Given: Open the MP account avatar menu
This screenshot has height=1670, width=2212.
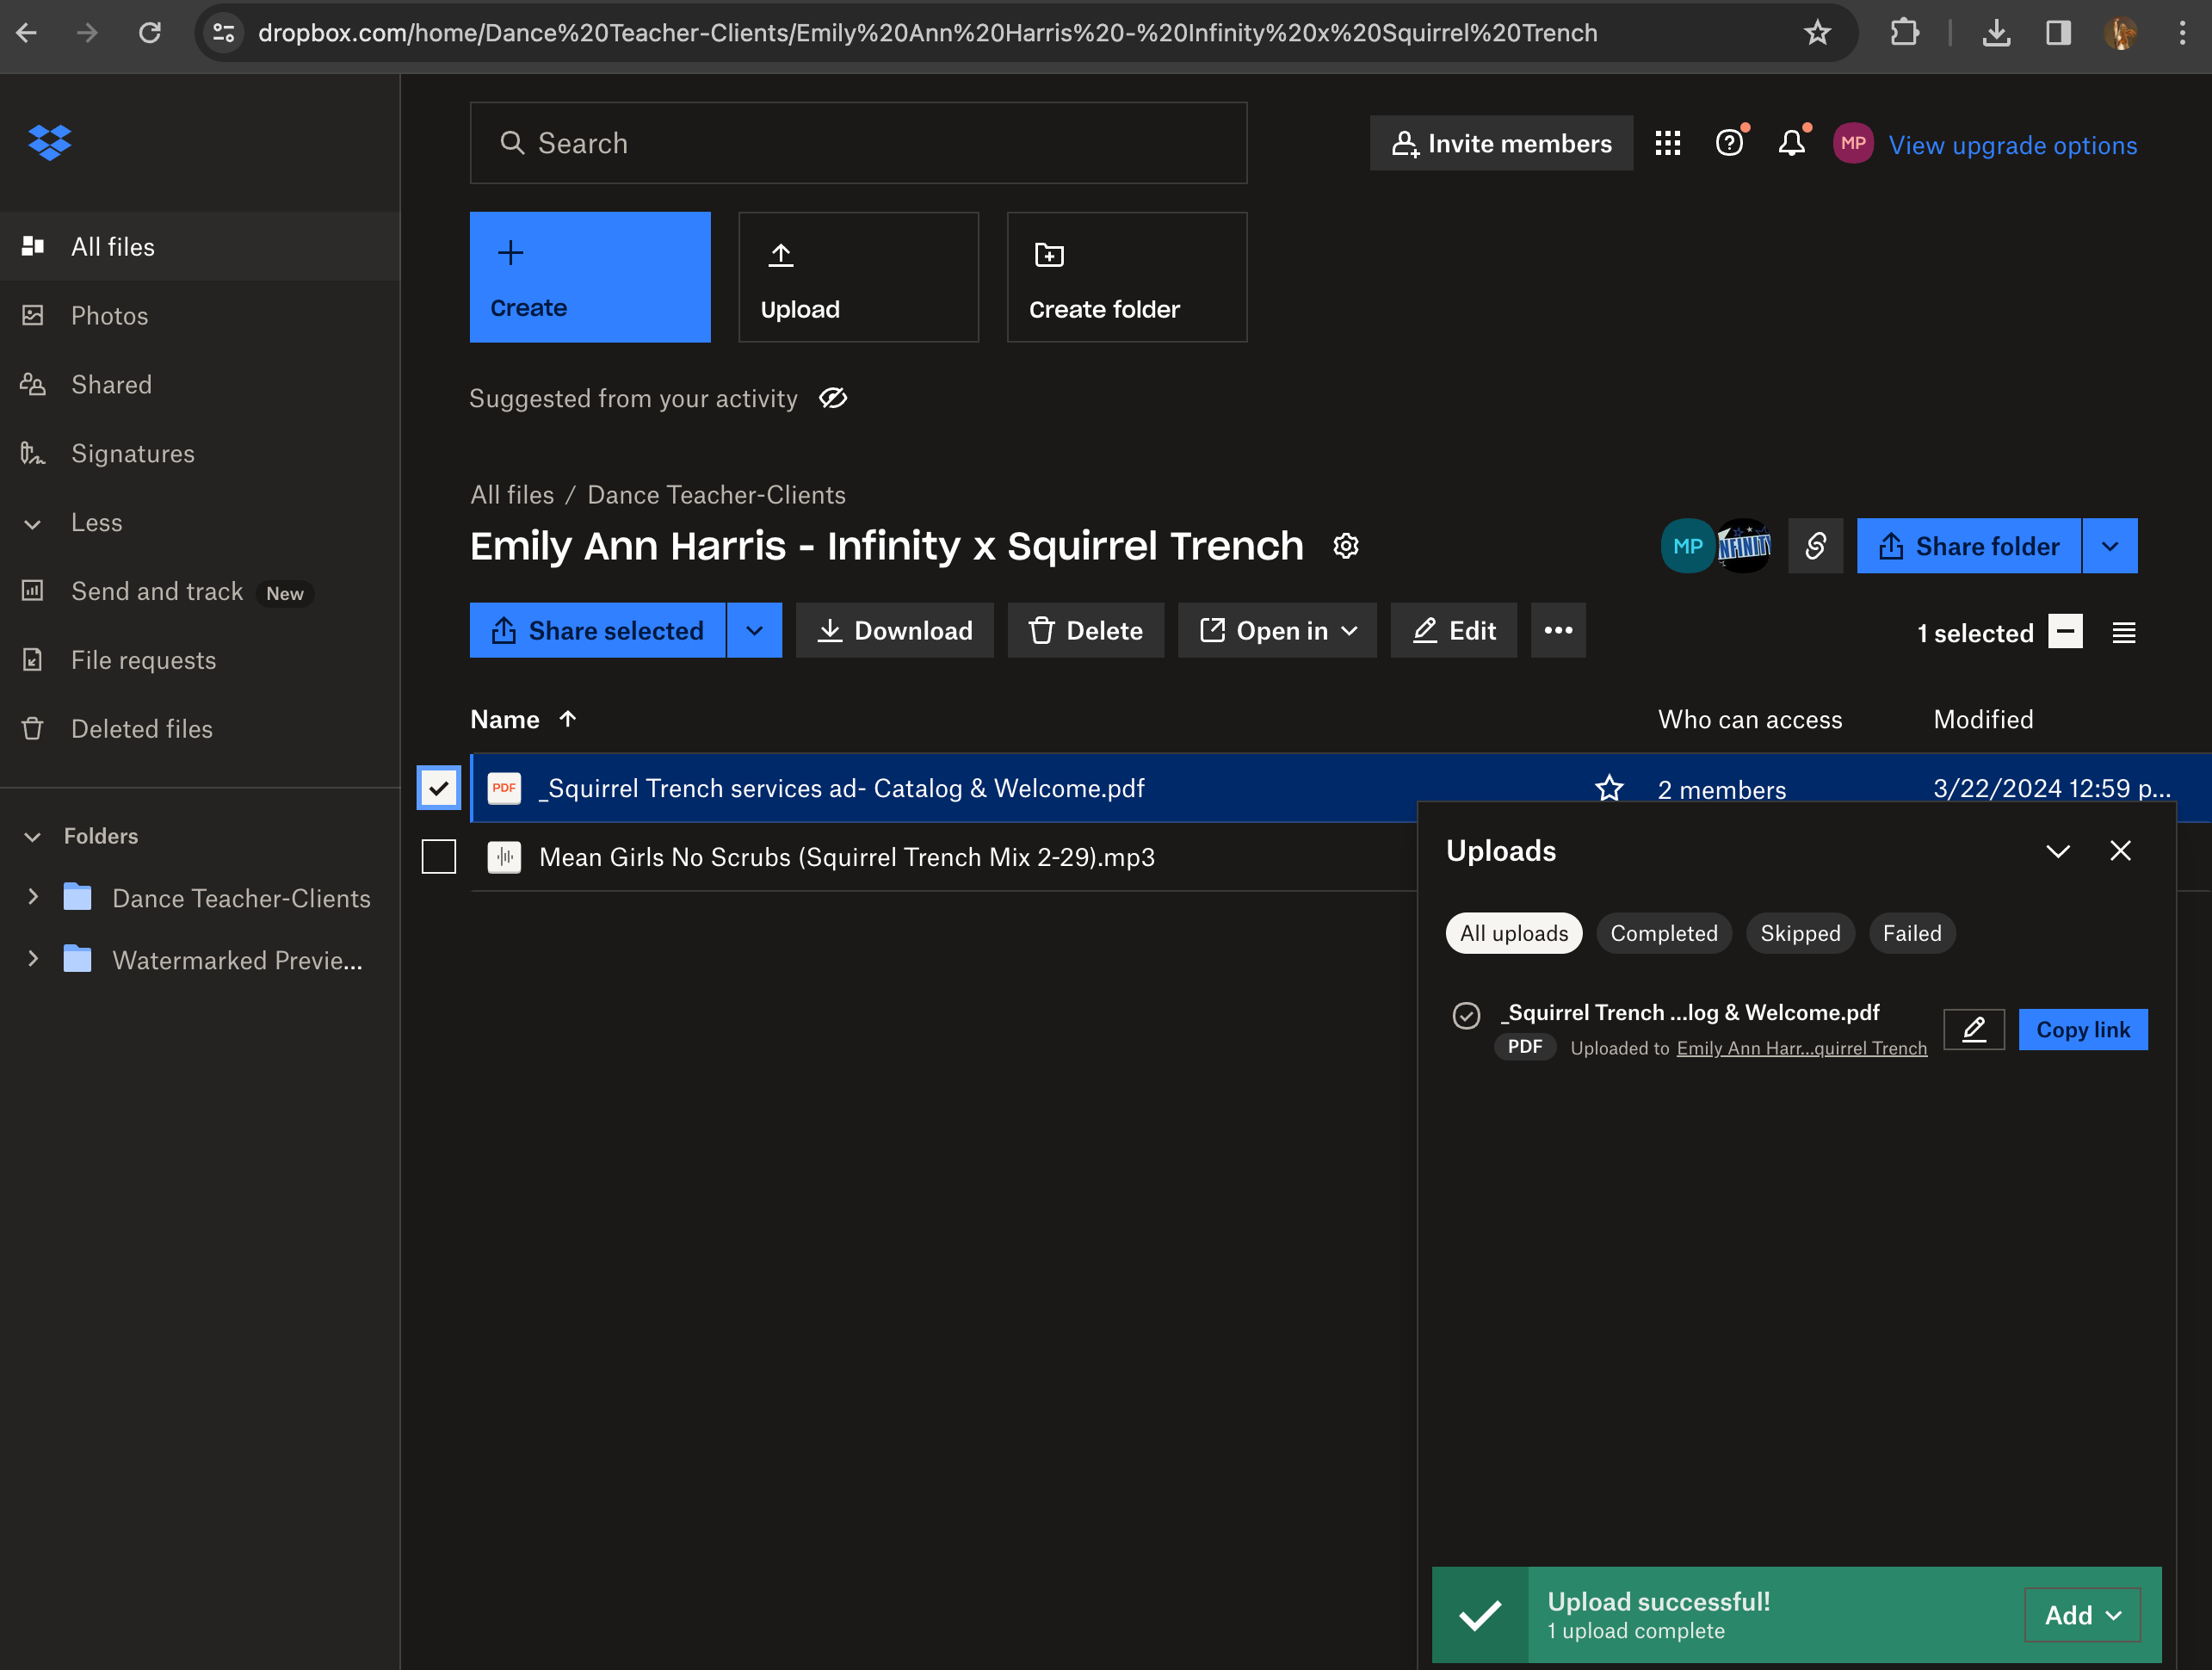Looking at the screenshot, I should point(1852,144).
